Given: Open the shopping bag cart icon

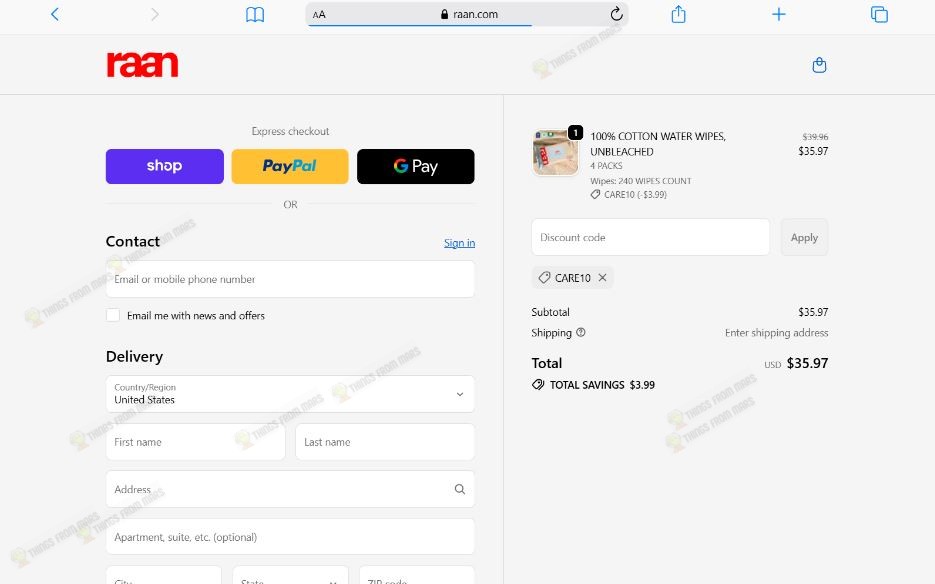Looking at the screenshot, I should [x=819, y=65].
